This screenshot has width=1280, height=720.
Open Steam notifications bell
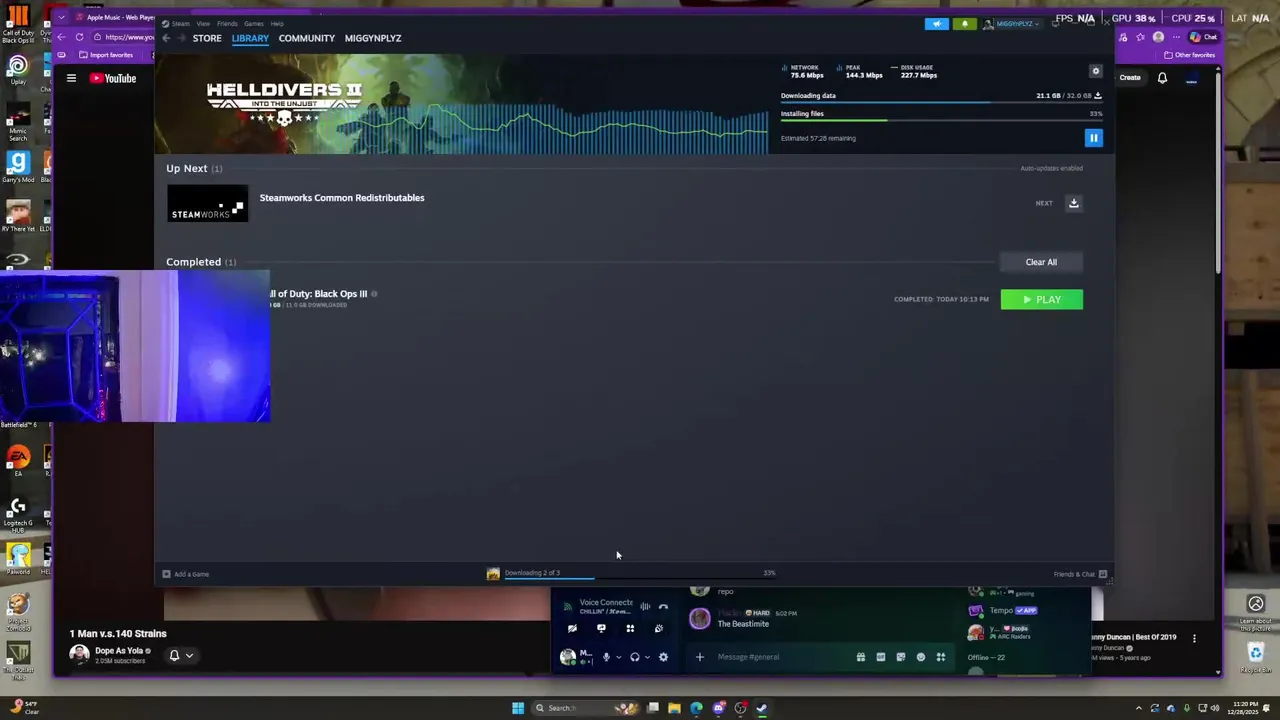coord(964,24)
